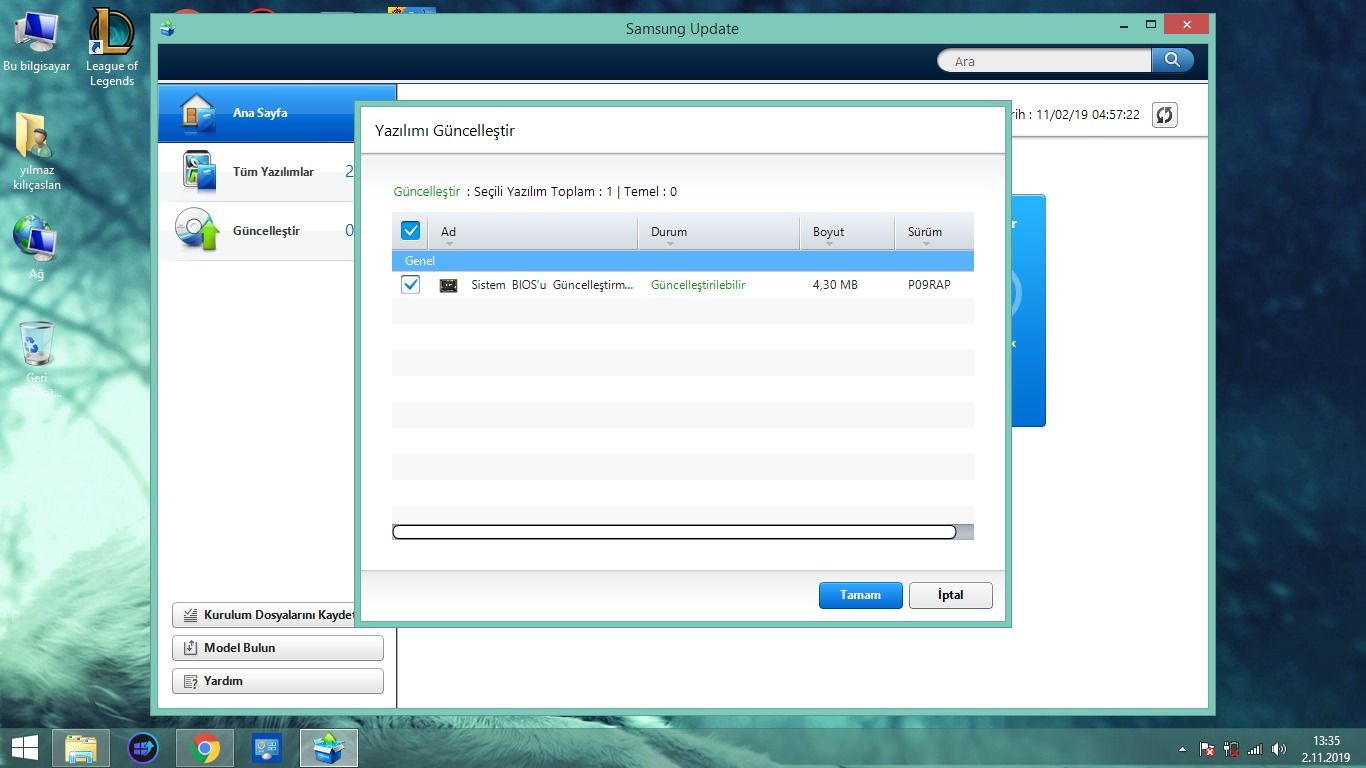Select the Genel group row
Image resolution: width=1366 pixels, height=768 pixels.
683,261
